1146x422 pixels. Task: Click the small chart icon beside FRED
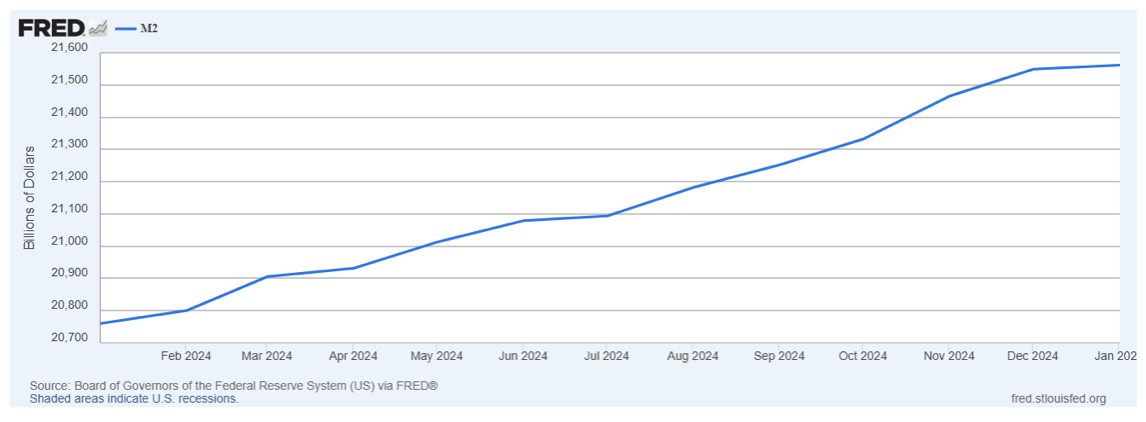coord(98,29)
